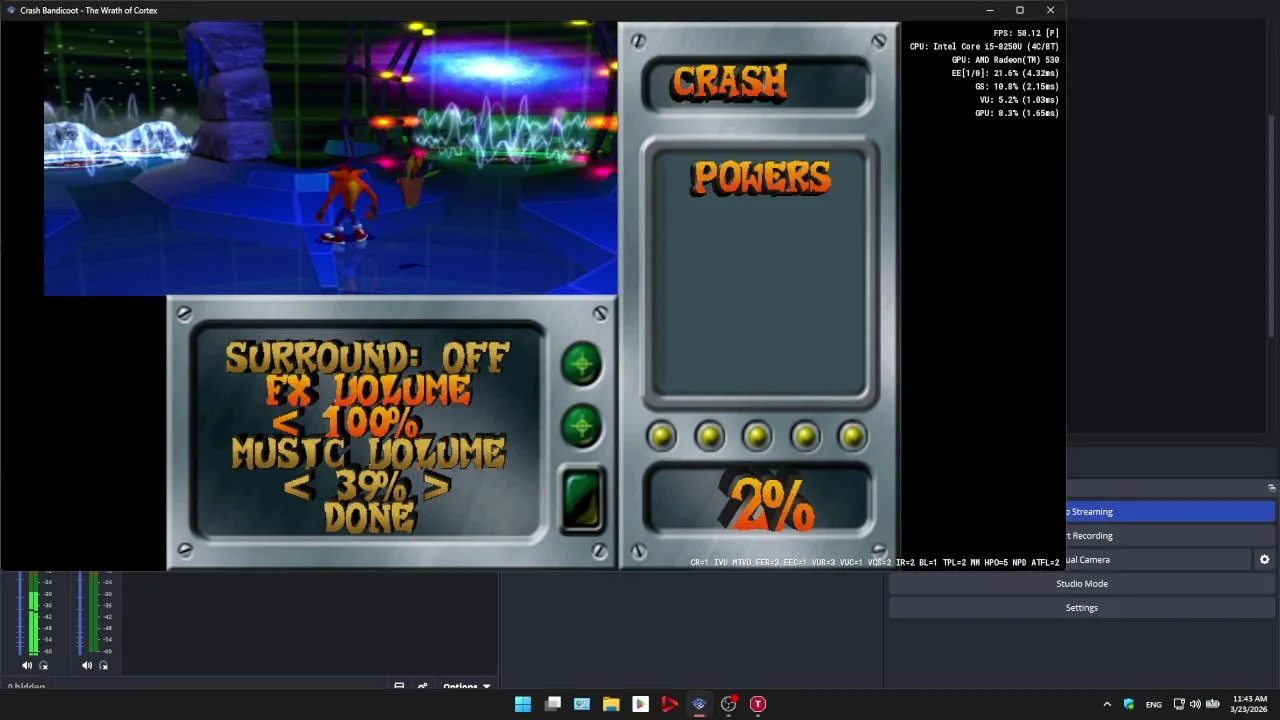
Task: Click the PCSX2 window title icon
Action: click(x=11, y=10)
